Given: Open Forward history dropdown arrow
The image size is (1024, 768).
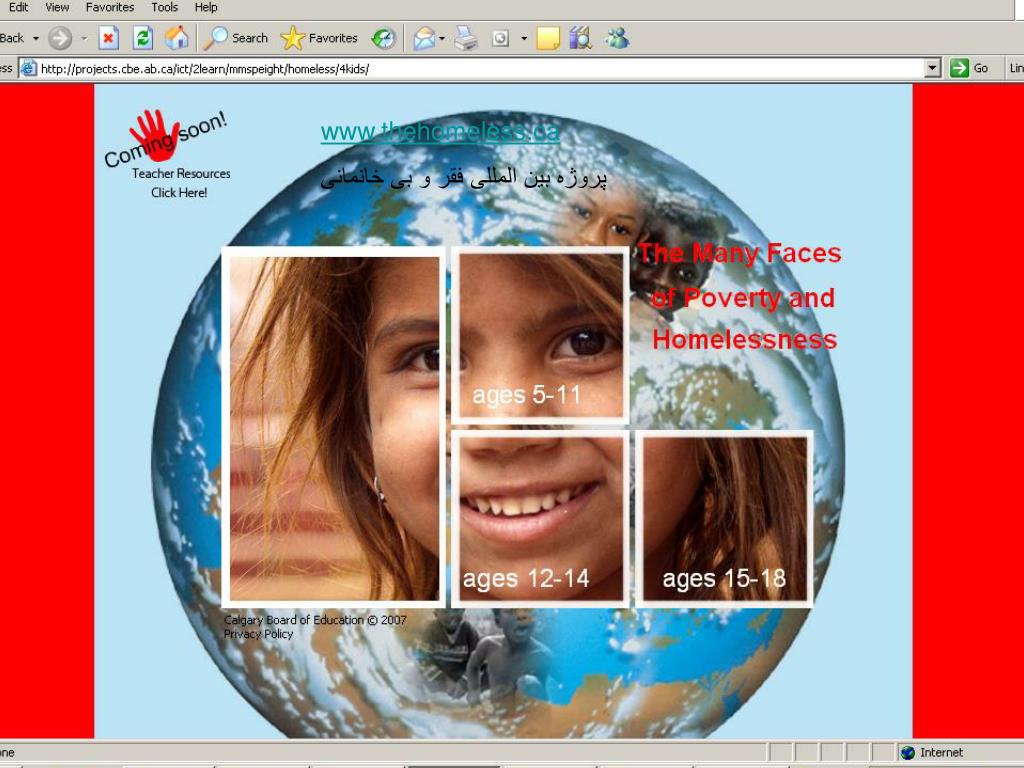Looking at the screenshot, I should (x=84, y=39).
